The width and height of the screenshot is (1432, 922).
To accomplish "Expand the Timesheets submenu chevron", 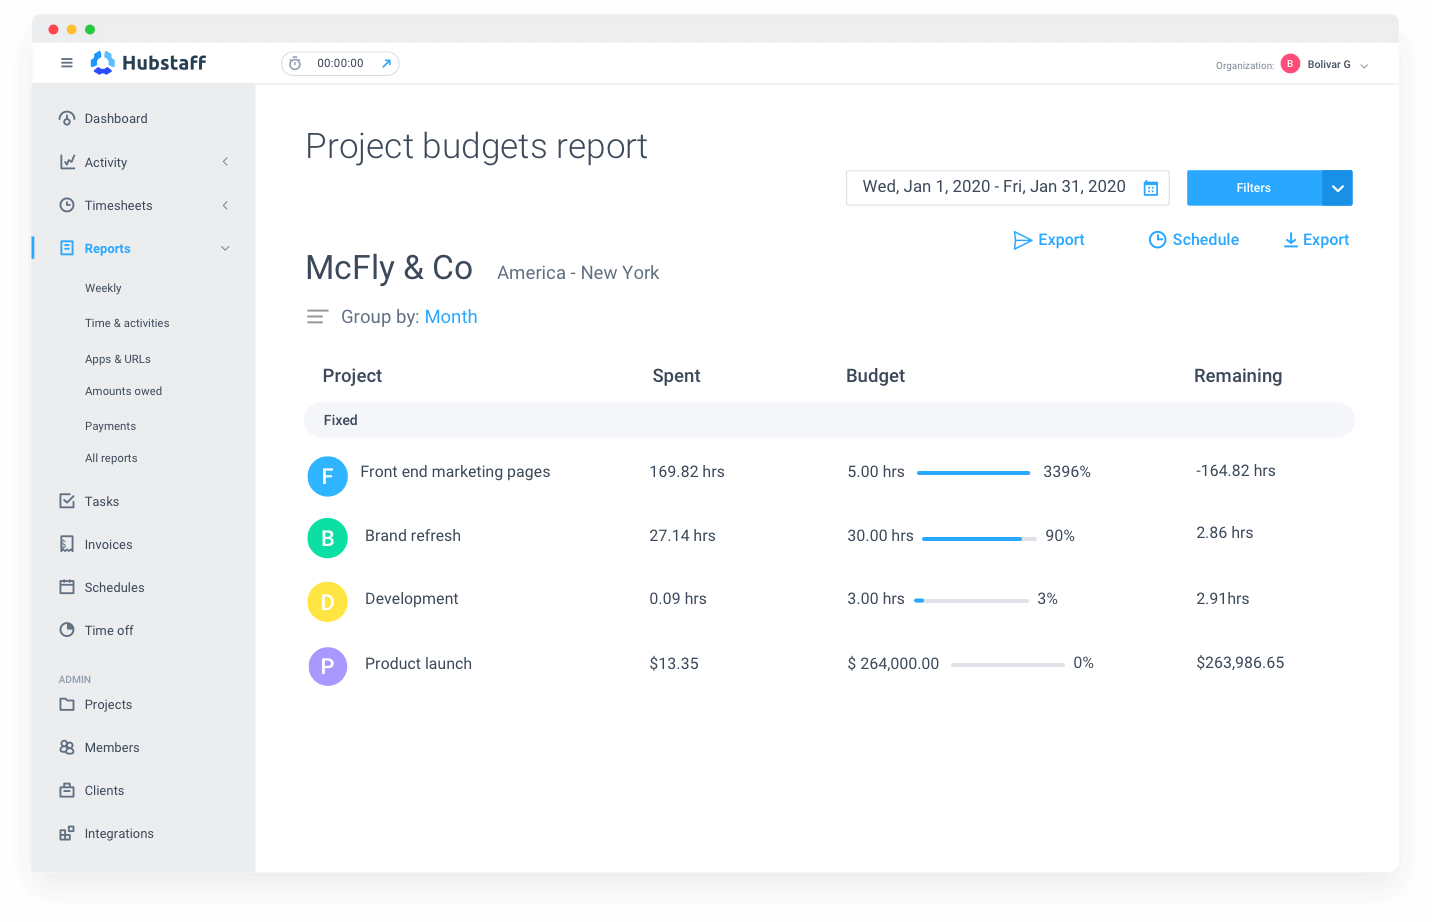I will pyautogui.click(x=225, y=205).
